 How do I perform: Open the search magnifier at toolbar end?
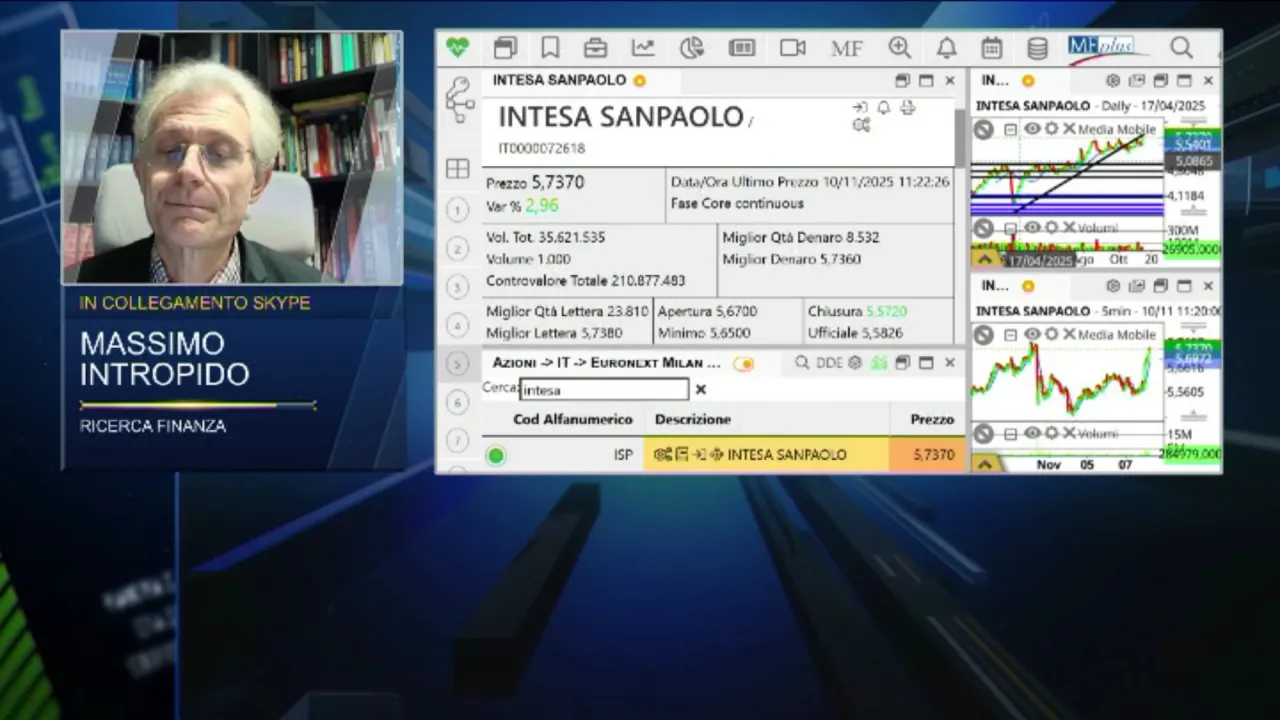[x=1181, y=47]
